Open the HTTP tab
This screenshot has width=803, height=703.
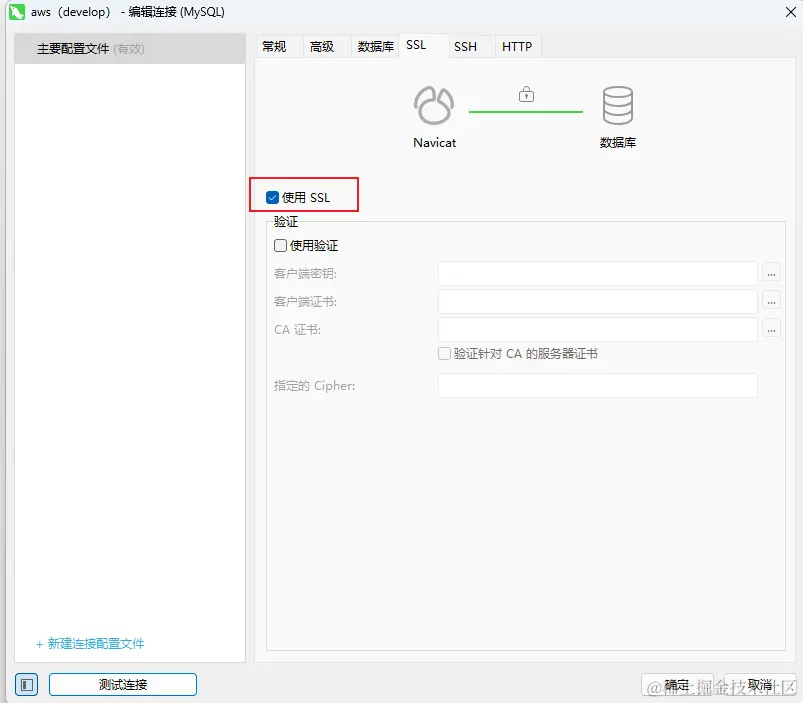tap(517, 47)
